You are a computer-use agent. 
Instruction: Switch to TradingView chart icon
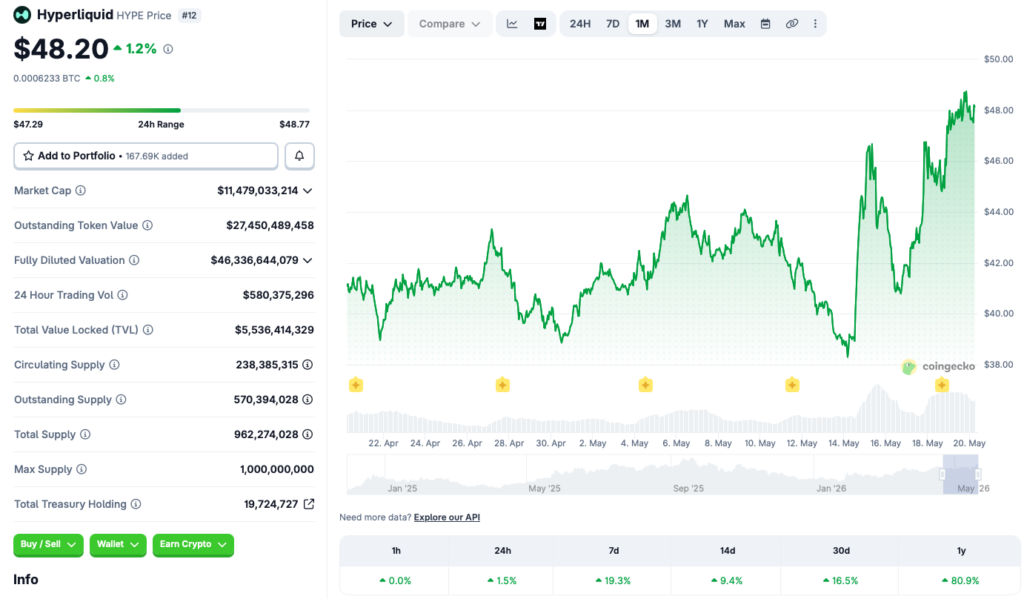540,24
